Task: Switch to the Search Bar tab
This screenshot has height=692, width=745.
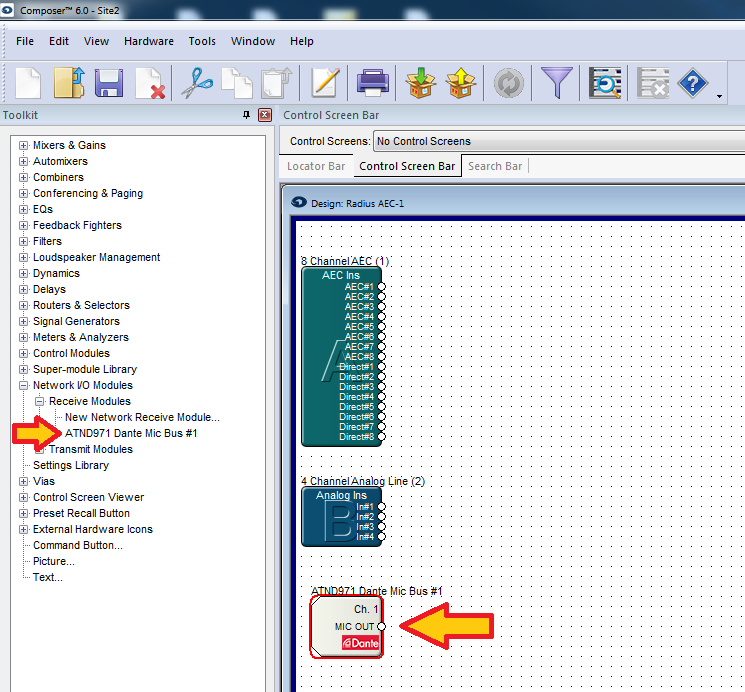Action: point(495,166)
